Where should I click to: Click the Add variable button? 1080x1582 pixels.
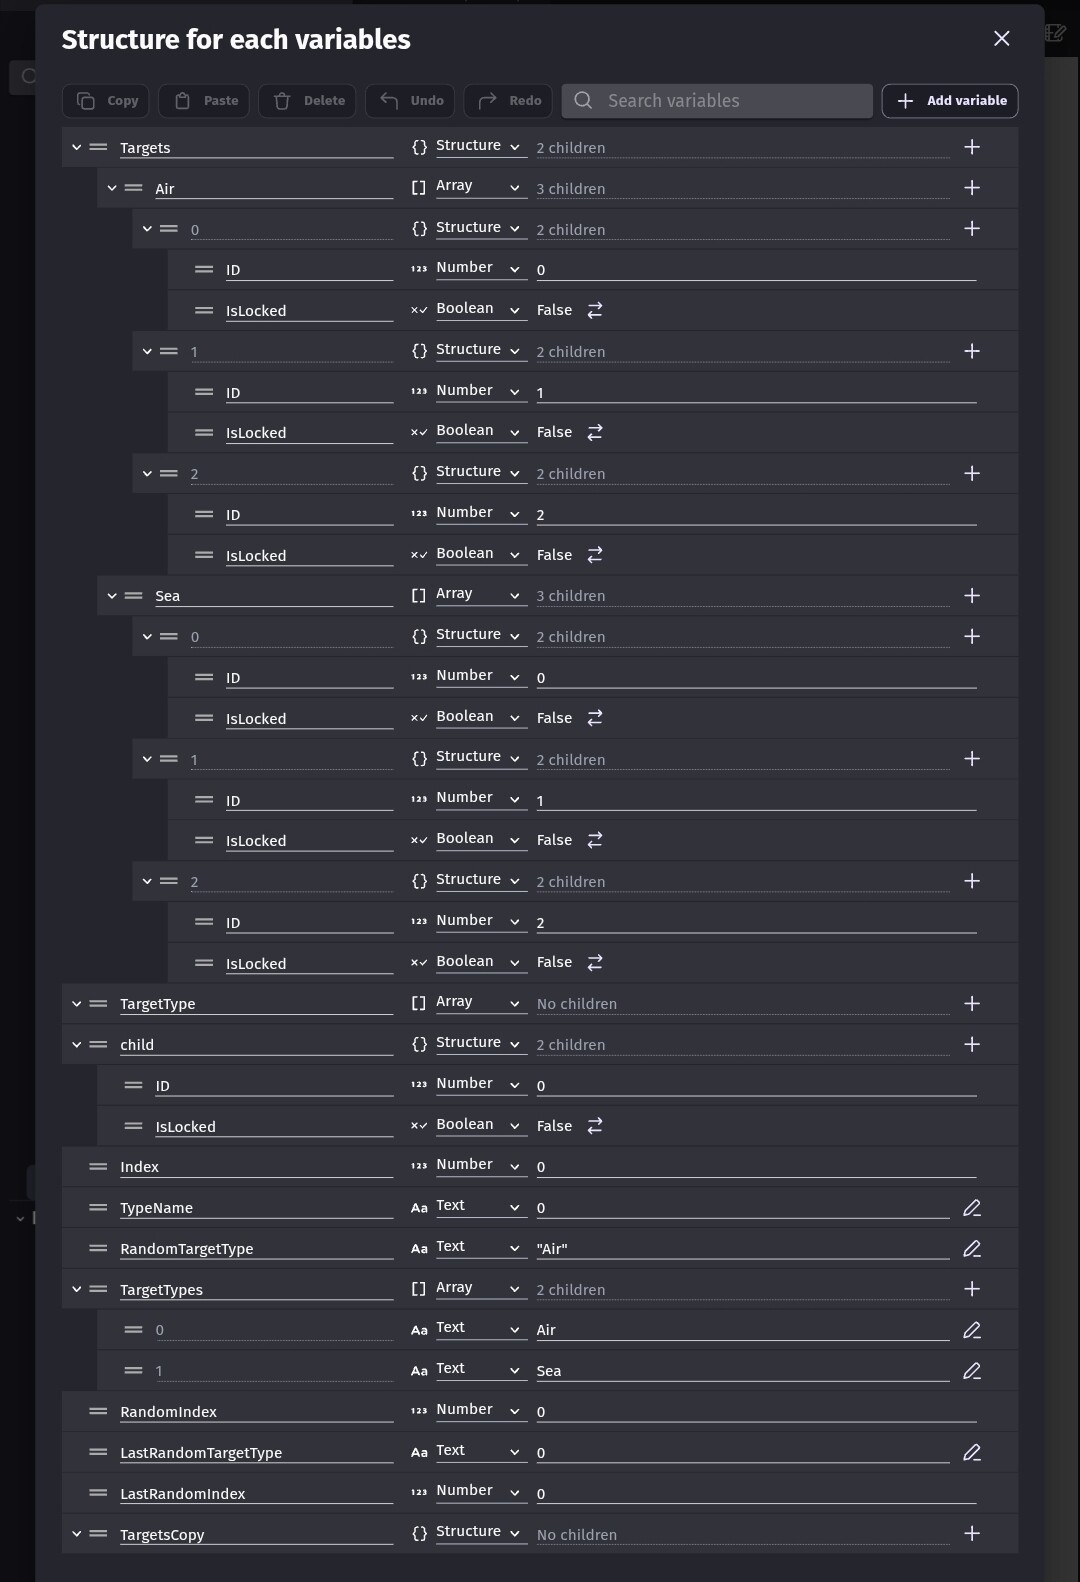click(x=950, y=101)
